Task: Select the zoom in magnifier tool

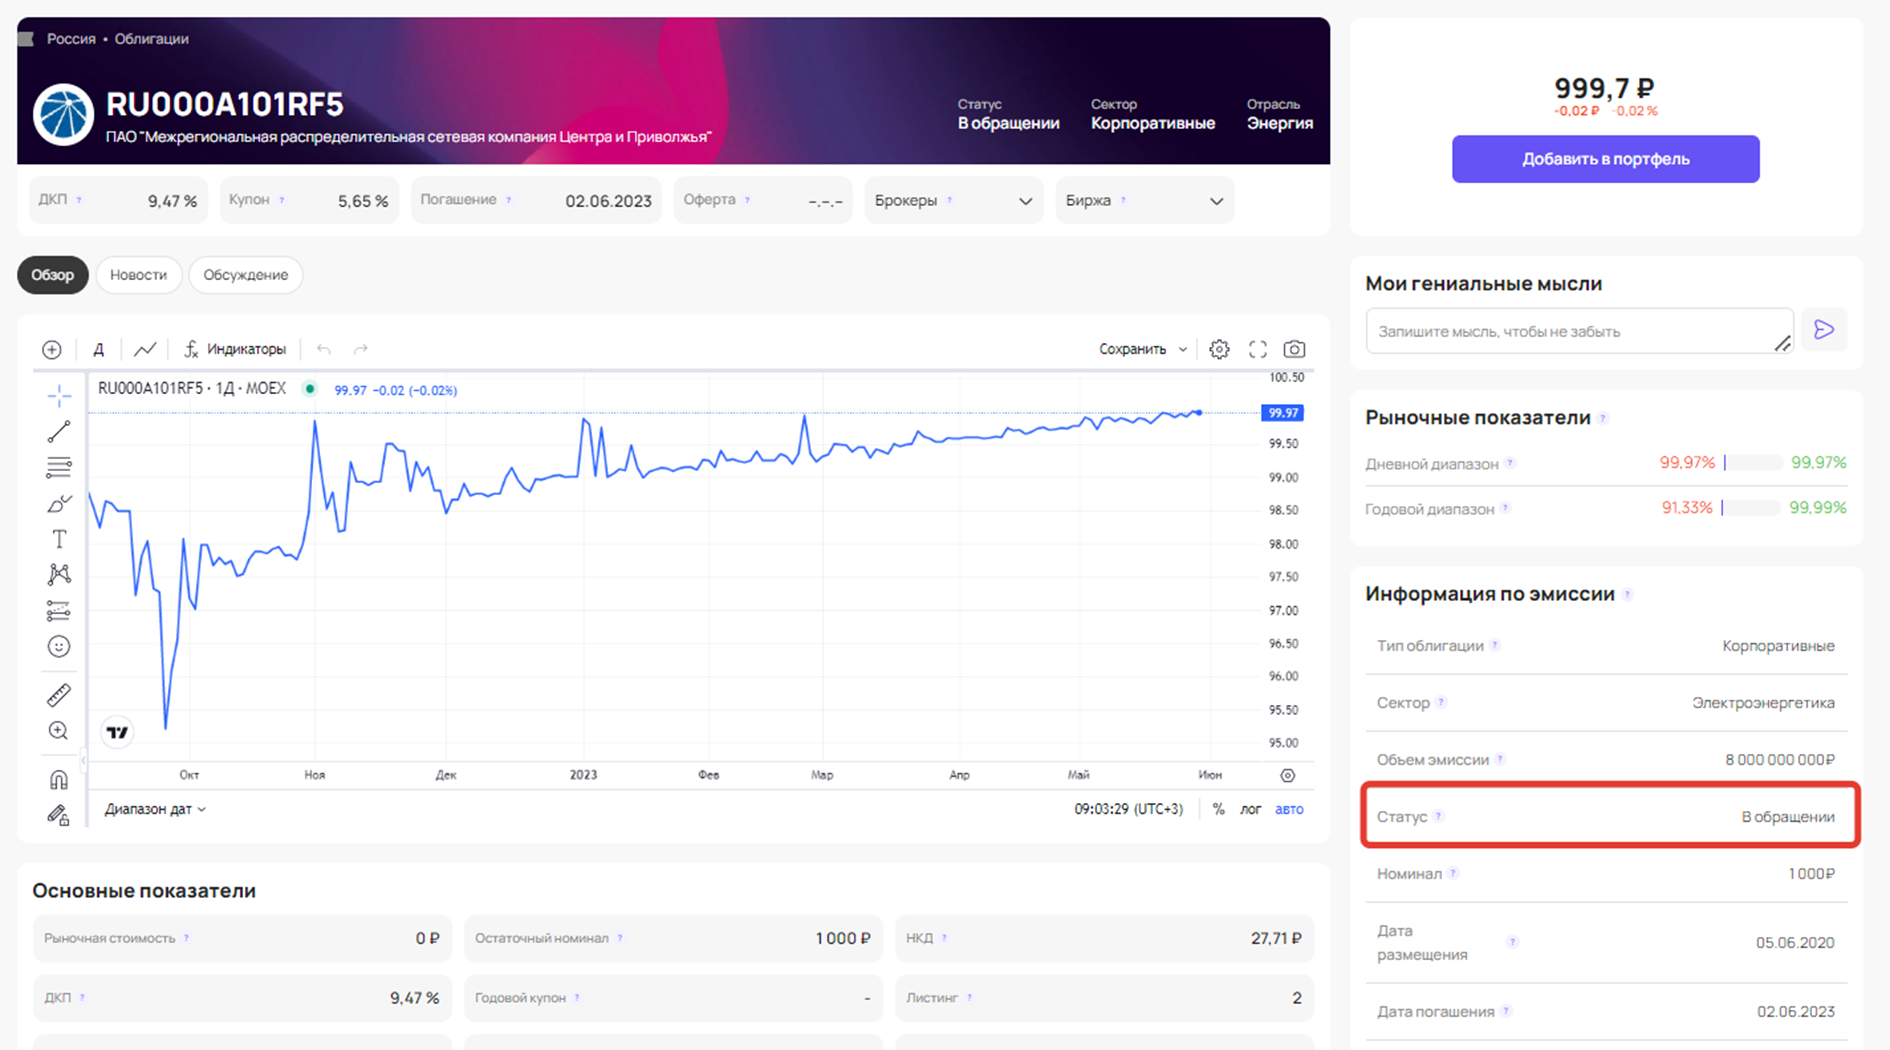Action: point(59,731)
